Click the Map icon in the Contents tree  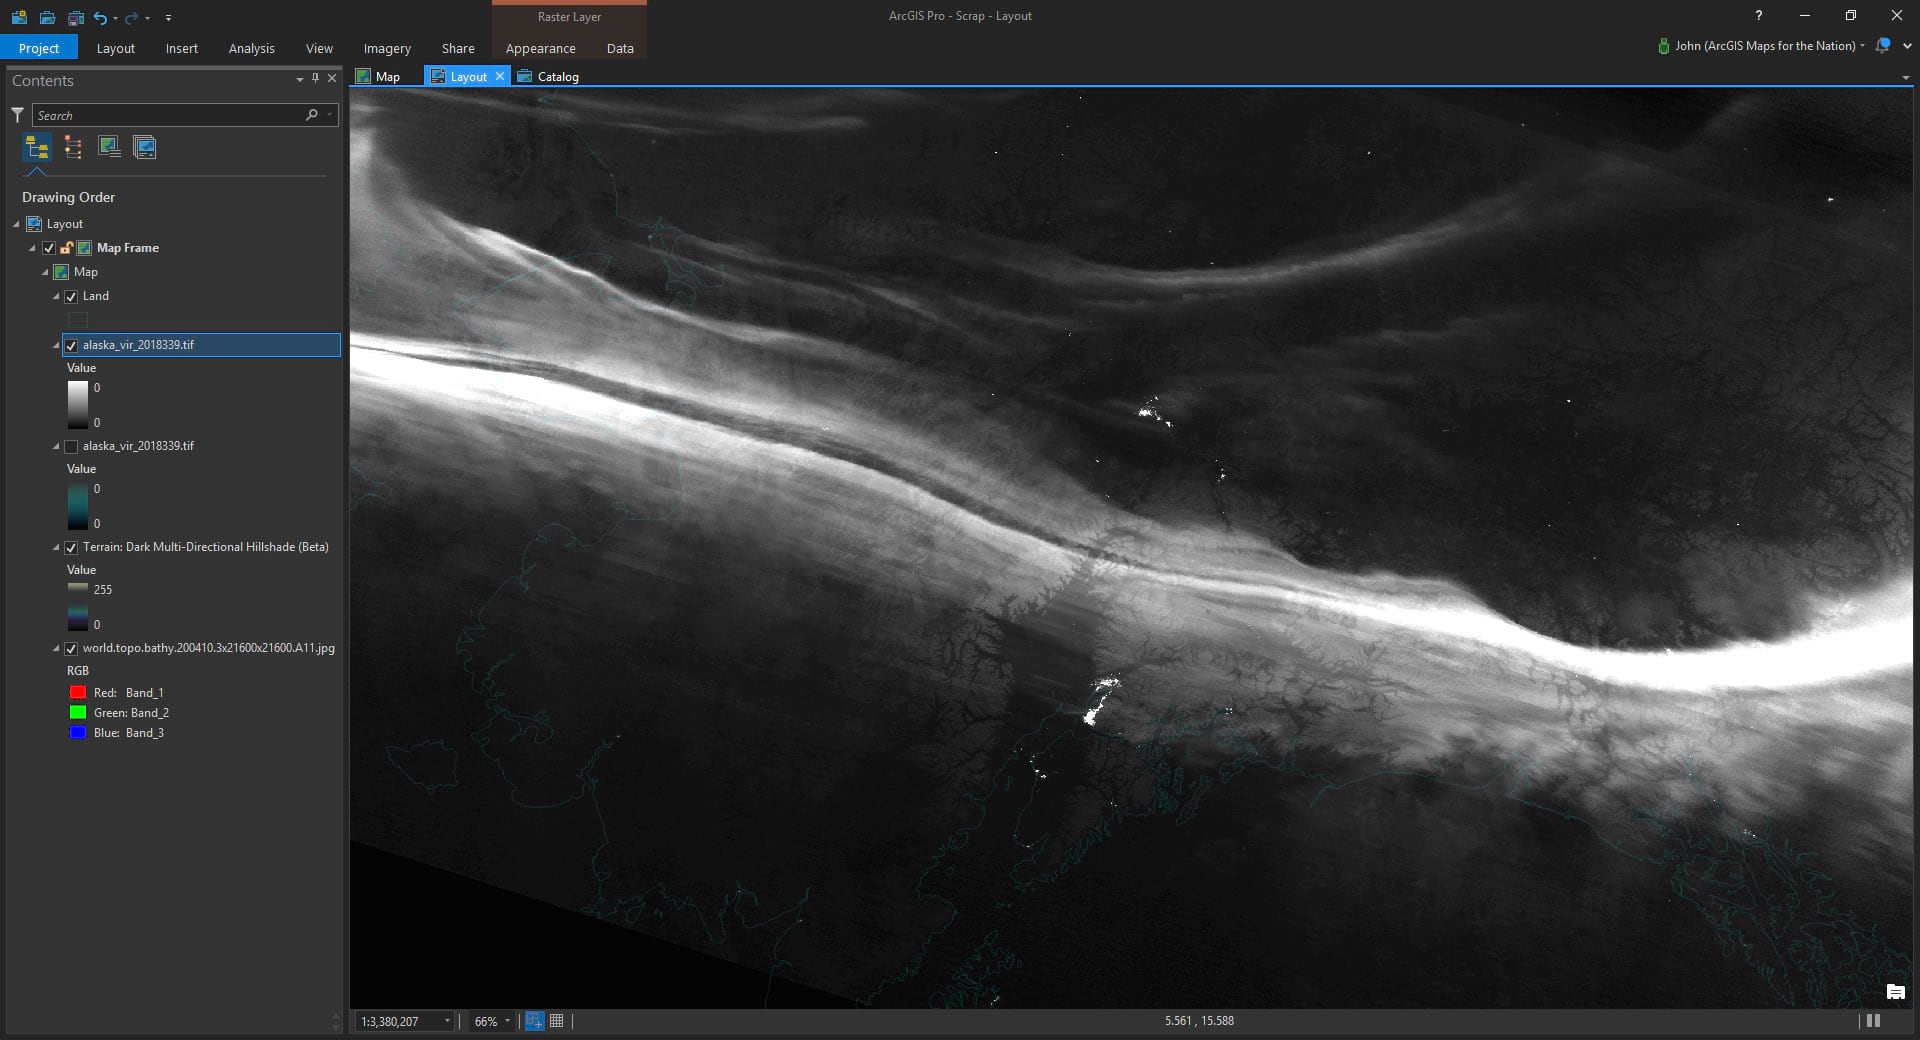[x=61, y=272]
